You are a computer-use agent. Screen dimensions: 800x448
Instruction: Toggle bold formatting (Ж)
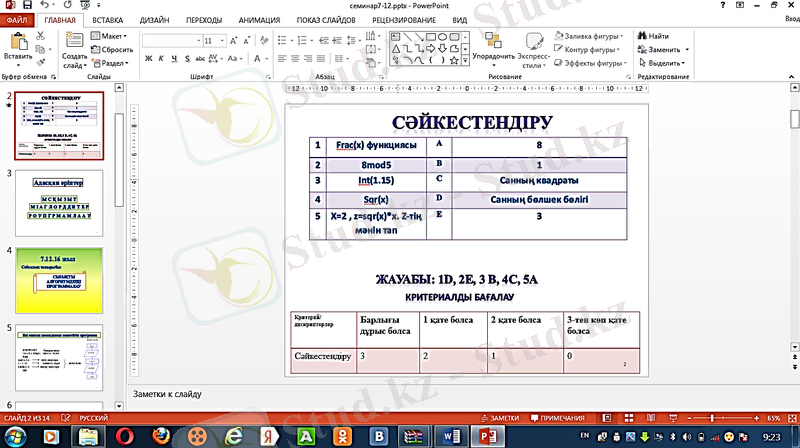(147, 58)
